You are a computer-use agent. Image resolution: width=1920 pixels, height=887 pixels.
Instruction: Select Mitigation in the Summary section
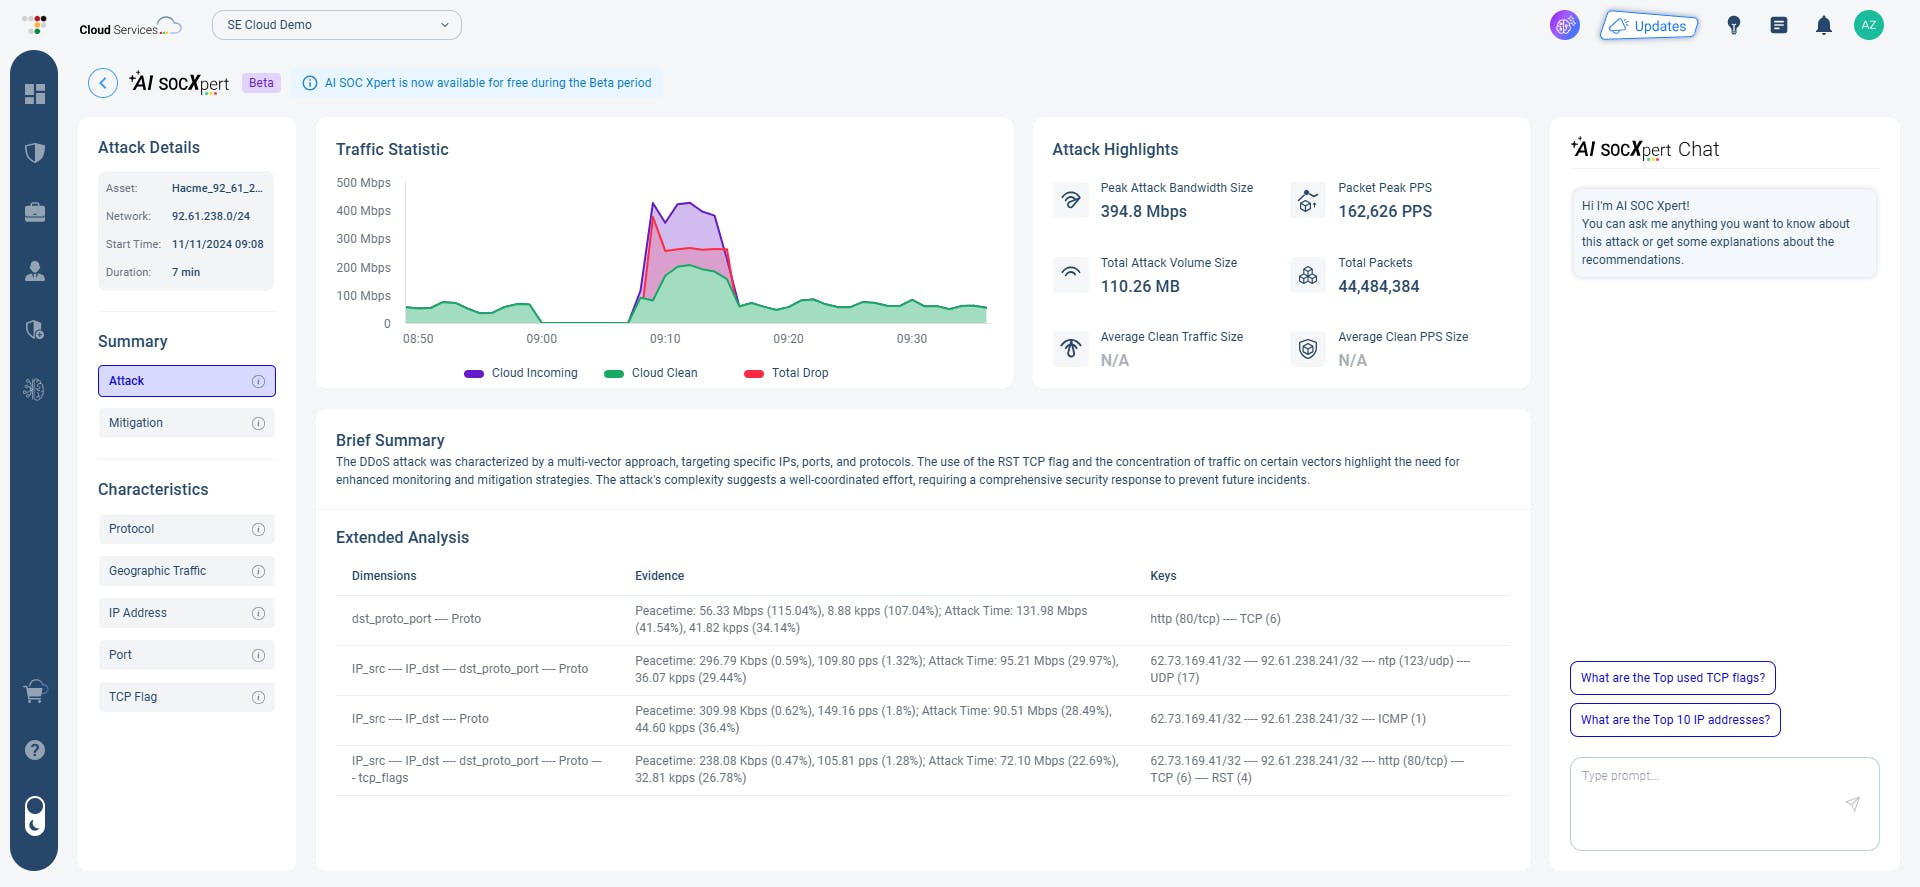click(186, 423)
